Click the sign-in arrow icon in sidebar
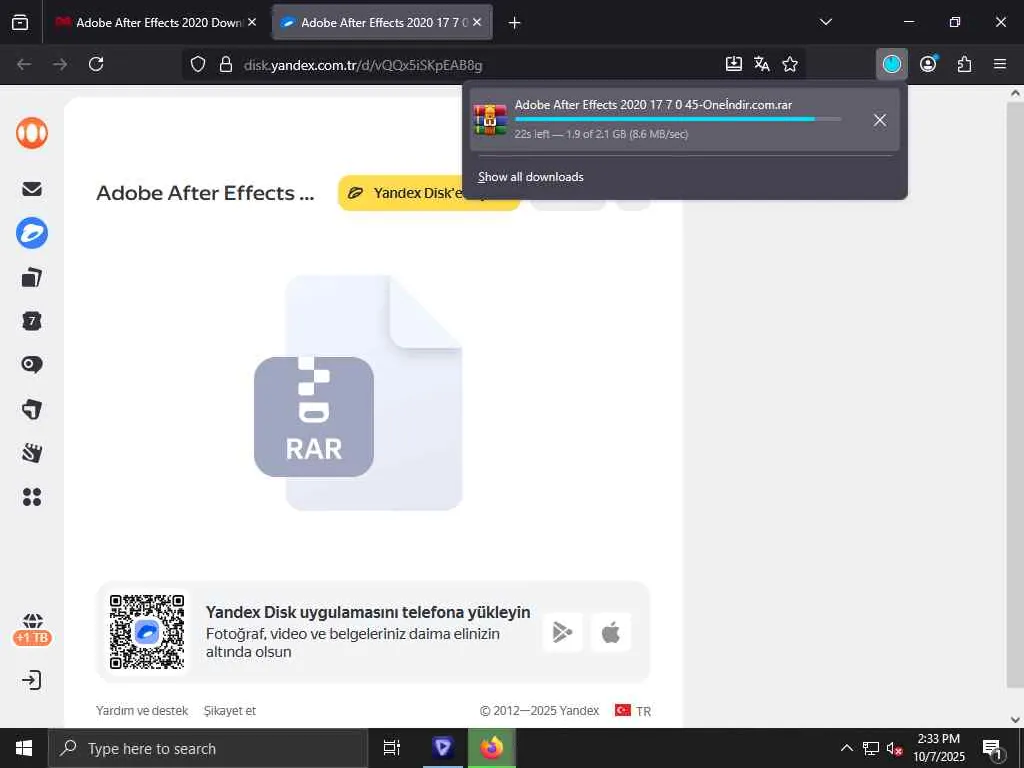 pyautogui.click(x=31, y=680)
